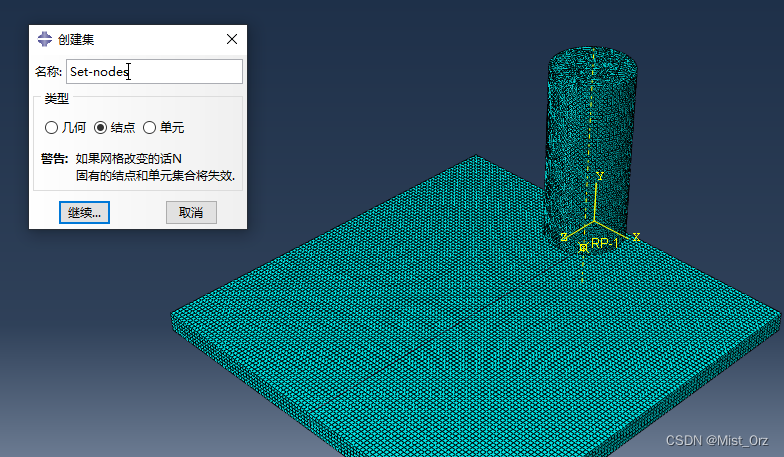This screenshot has height=457, width=784.
Task: Click the yellow Y axis label
Action: pos(599,176)
